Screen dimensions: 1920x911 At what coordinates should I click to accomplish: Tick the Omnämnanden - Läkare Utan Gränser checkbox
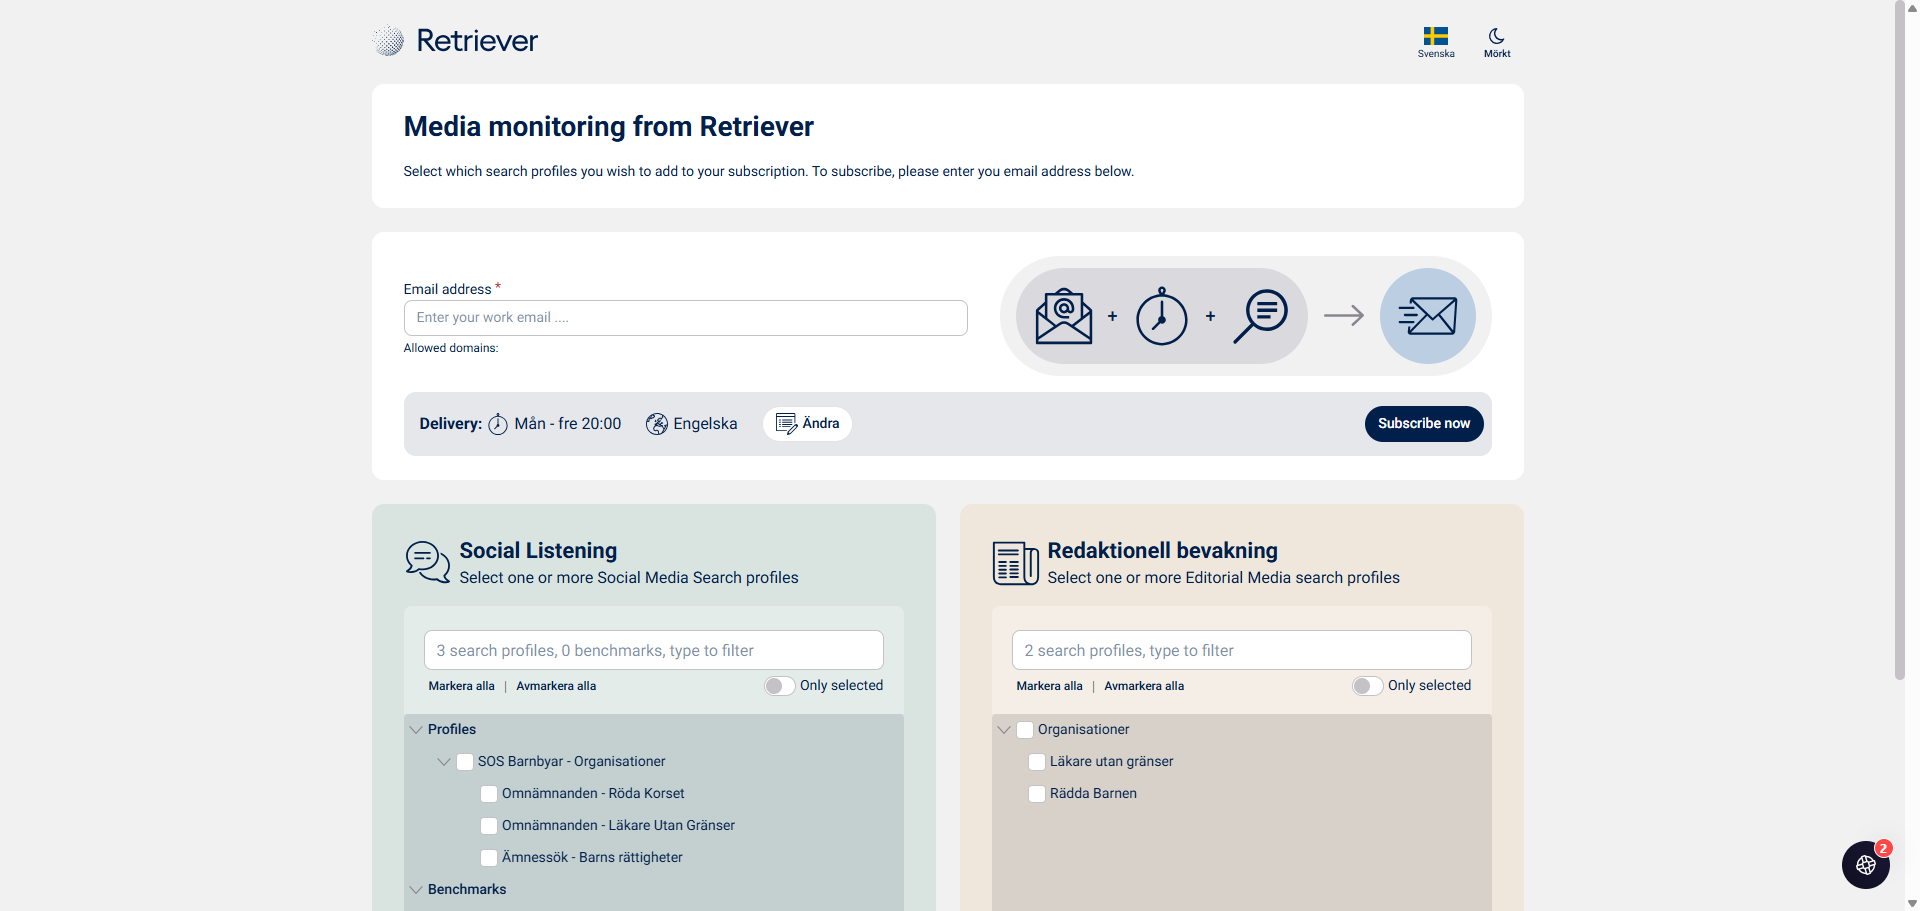[489, 826]
